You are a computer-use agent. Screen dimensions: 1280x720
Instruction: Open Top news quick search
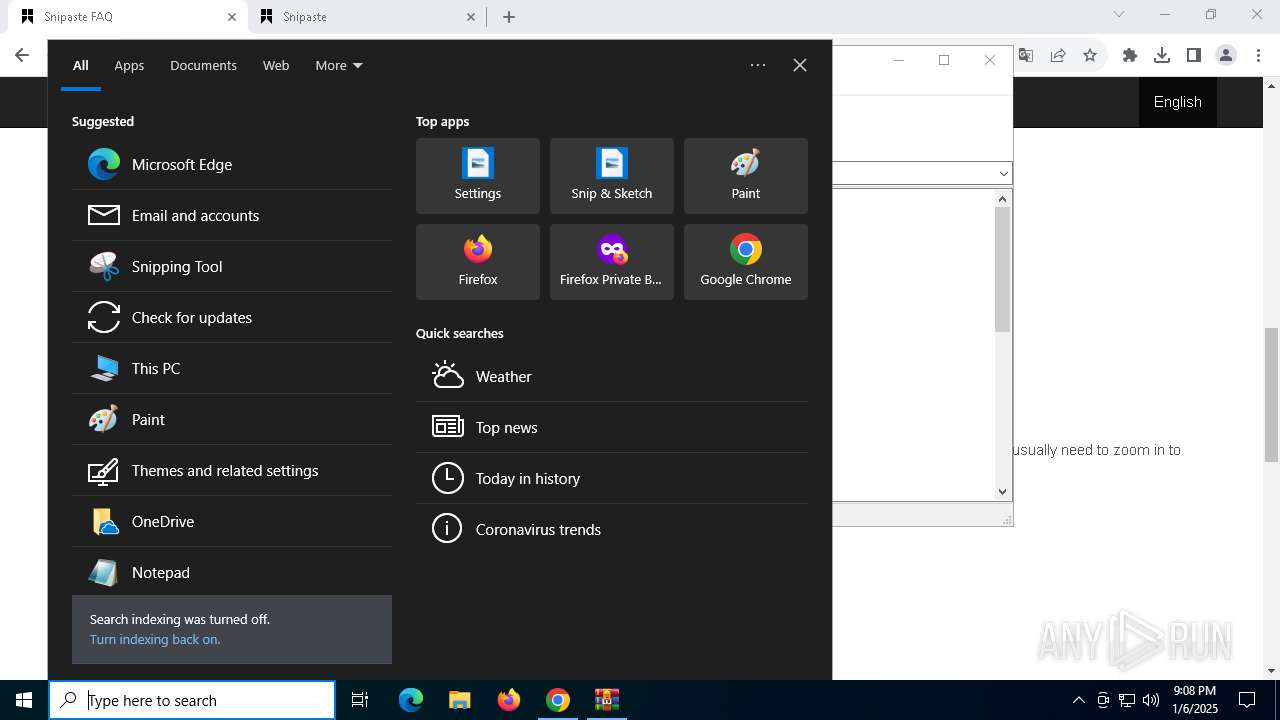(612, 427)
